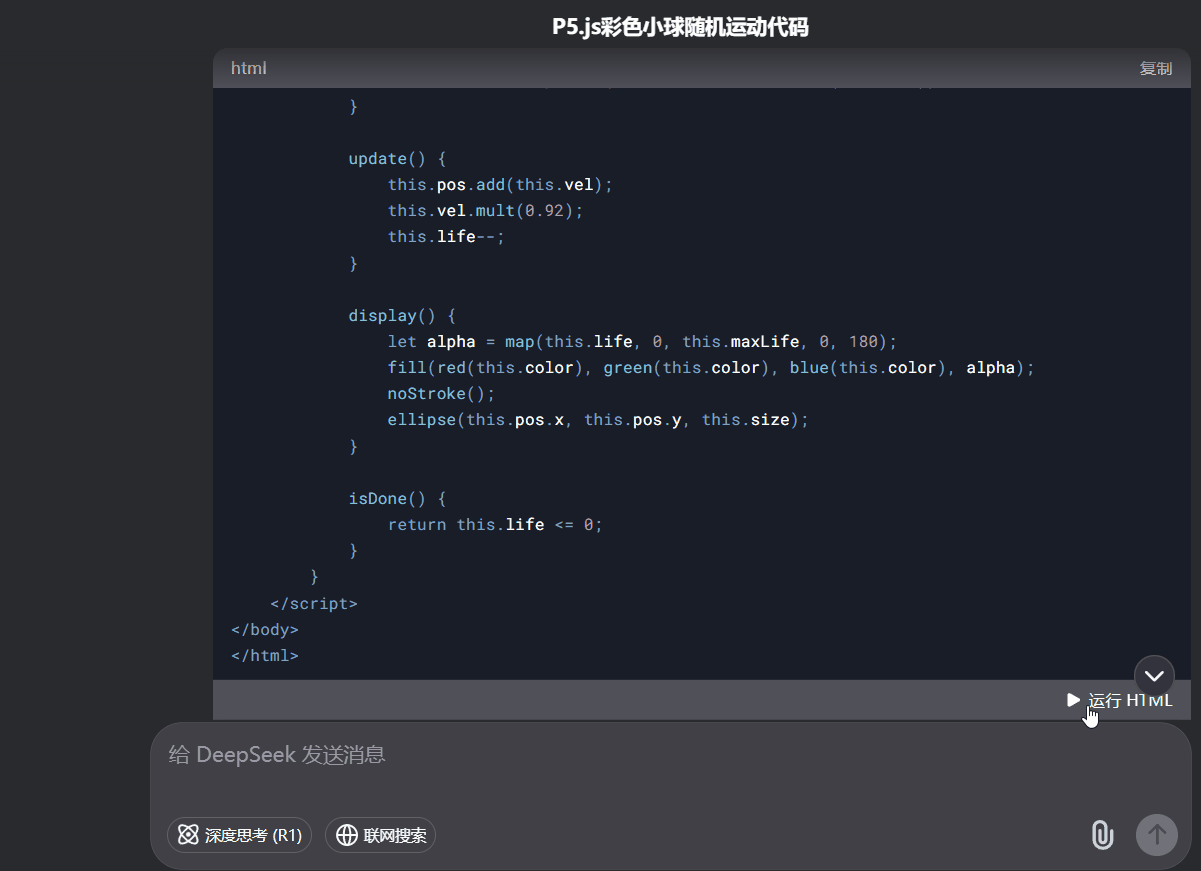Viewport: 1201px width, 871px height.
Task: Click the 给 DeepSeek 发送消息 input field
Action: click(x=670, y=754)
